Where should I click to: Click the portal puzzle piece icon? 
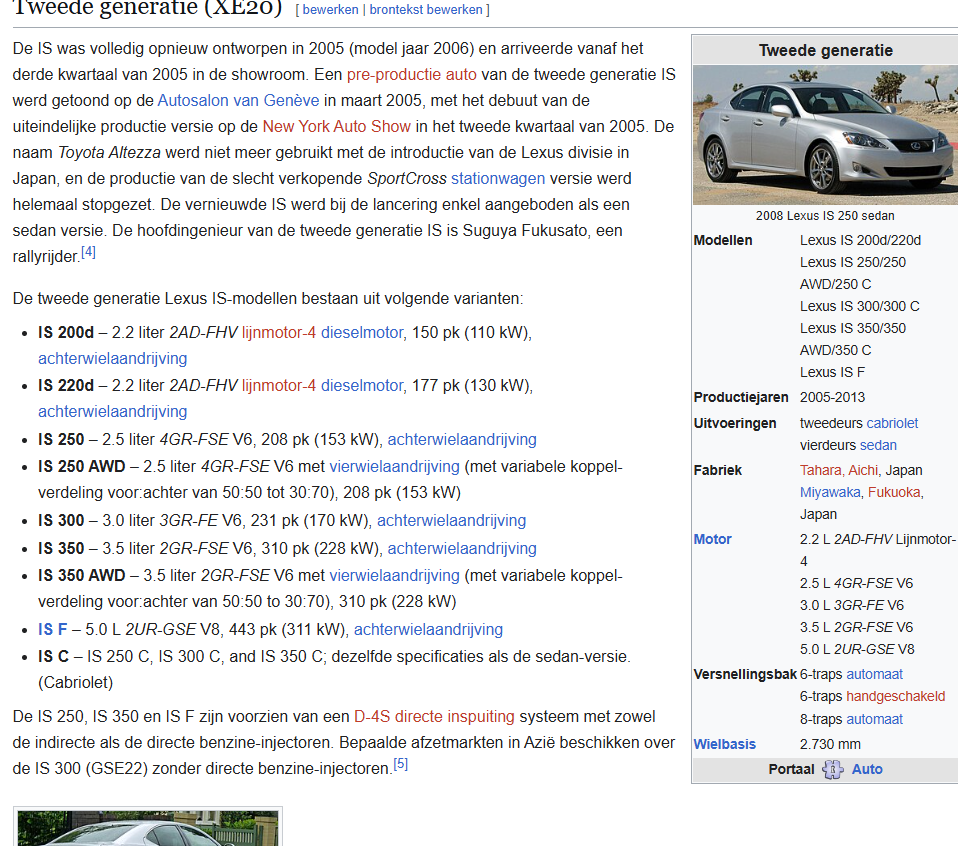[832, 770]
